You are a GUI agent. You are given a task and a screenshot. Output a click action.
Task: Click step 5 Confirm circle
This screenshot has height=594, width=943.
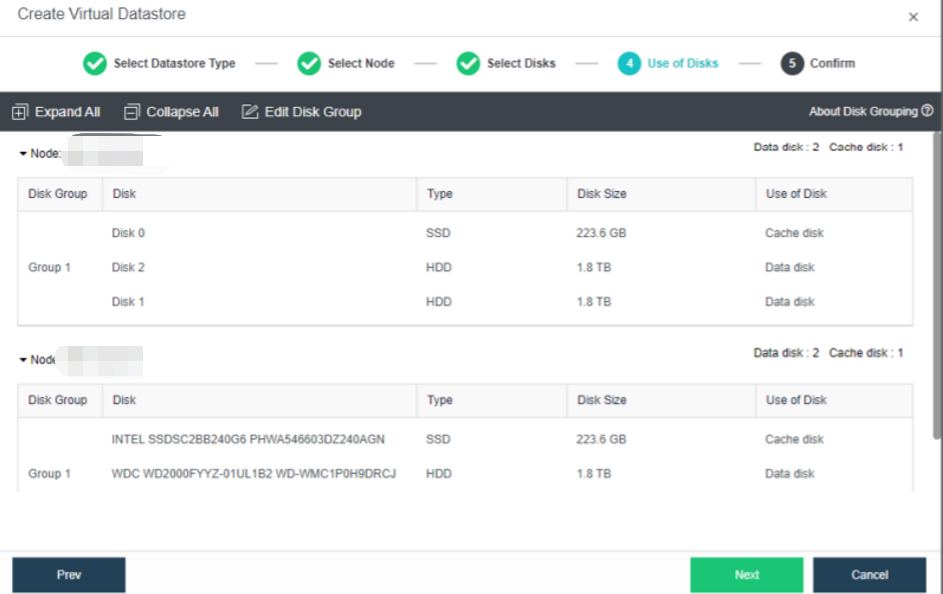tap(792, 63)
